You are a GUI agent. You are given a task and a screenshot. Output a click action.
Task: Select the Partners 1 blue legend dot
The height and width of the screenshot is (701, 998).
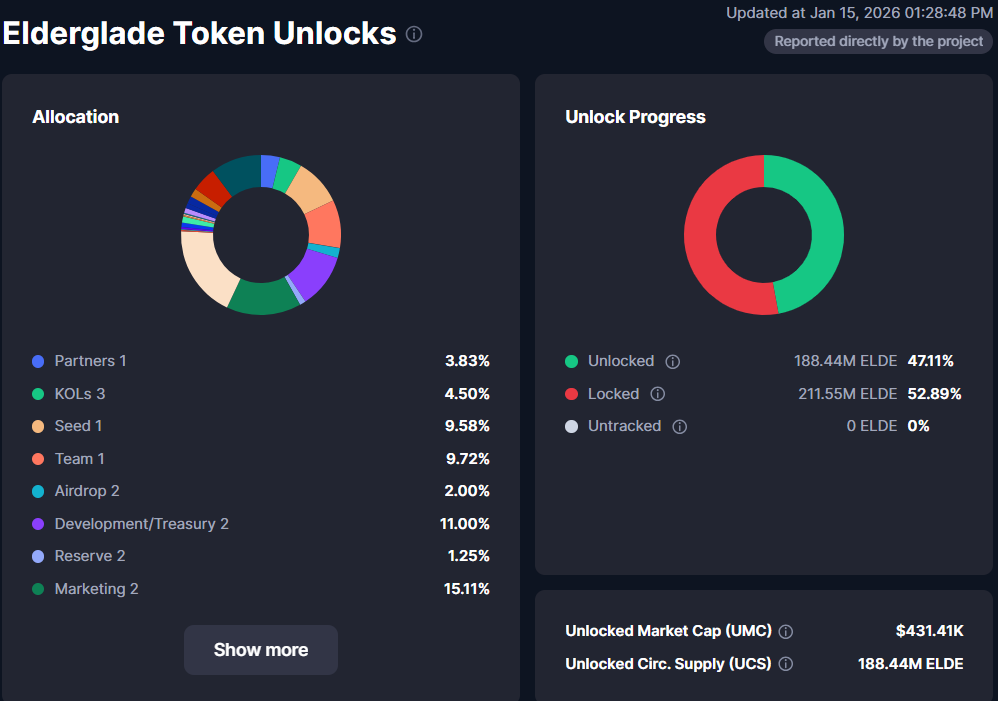click(x=38, y=361)
